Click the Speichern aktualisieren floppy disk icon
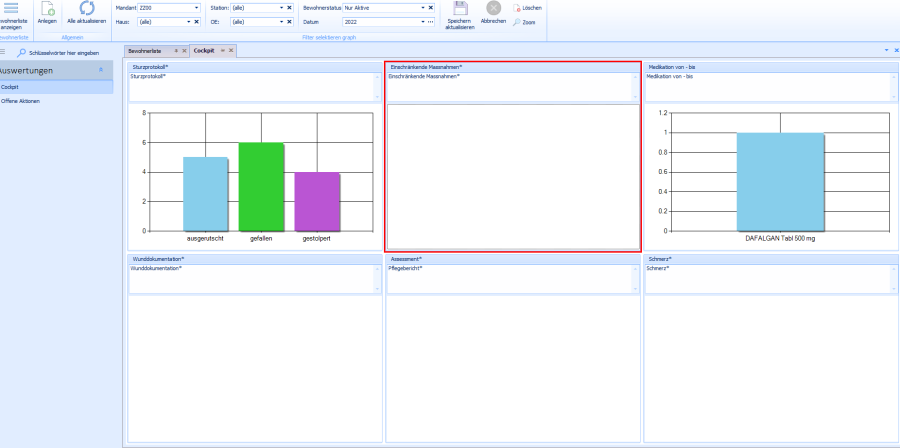The height and width of the screenshot is (448, 900). coord(460,8)
